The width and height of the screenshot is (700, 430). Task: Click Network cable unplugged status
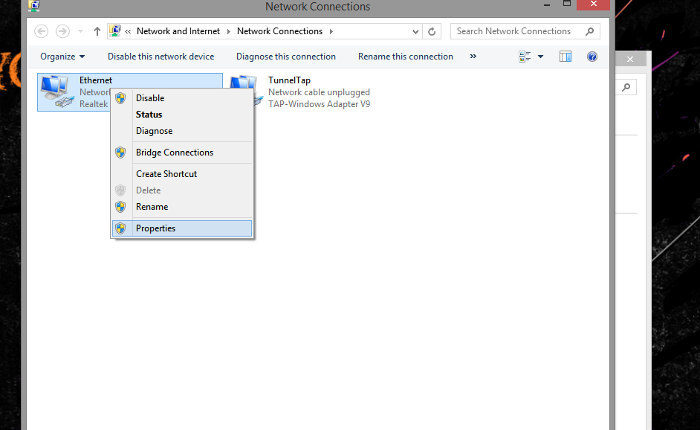tap(319, 92)
